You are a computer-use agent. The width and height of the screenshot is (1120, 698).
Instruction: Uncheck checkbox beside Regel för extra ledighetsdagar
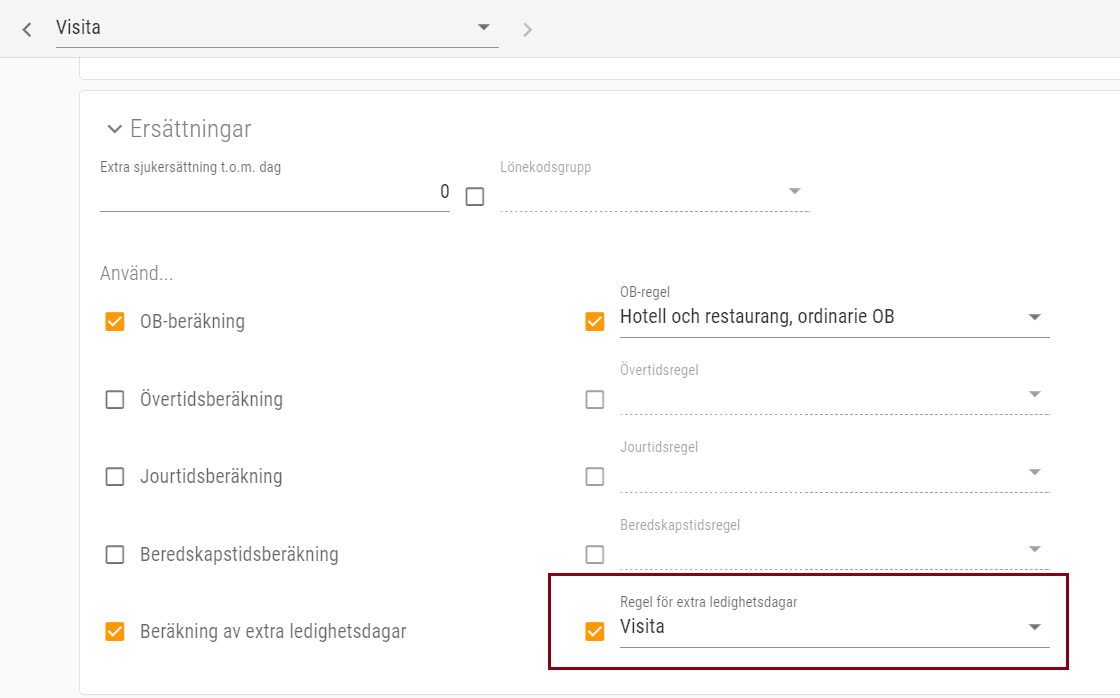pyautogui.click(x=595, y=632)
